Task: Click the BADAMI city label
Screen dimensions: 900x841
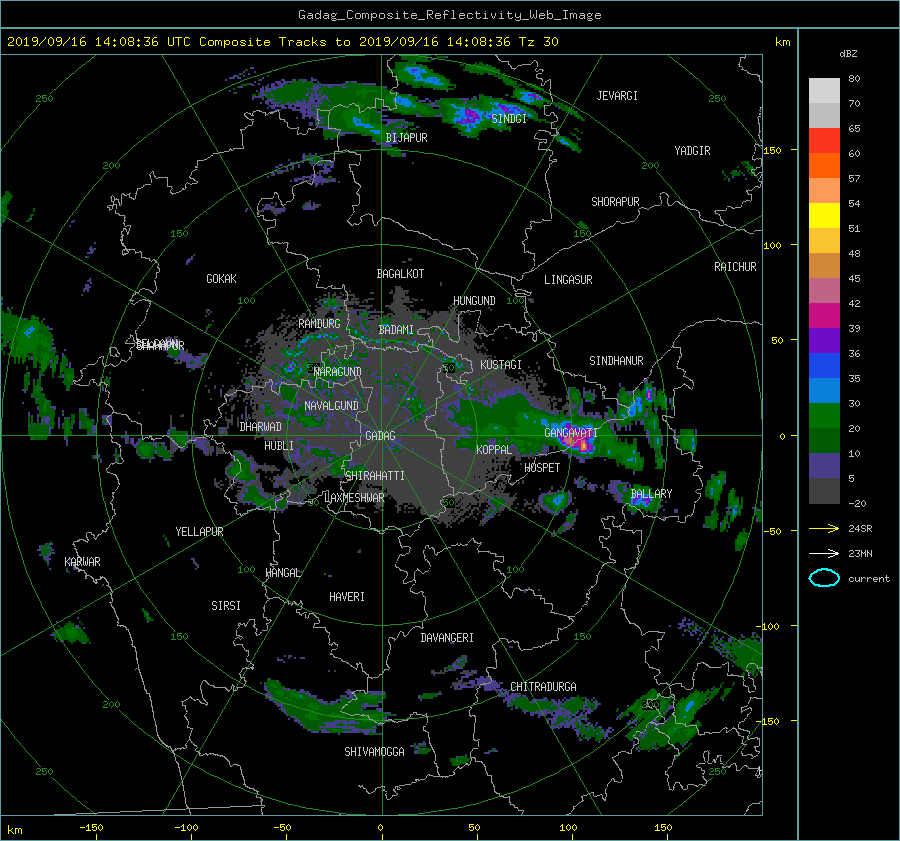Action: pos(396,330)
